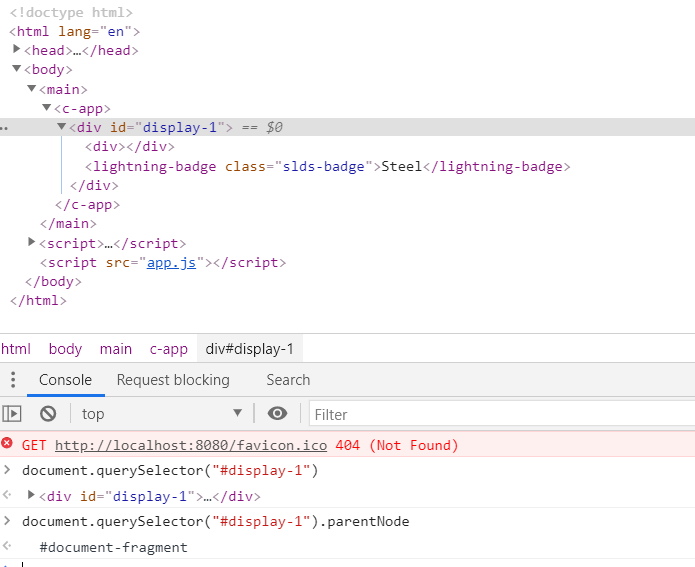The height and width of the screenshot is (567, 695).
Task: Select the closing main tag line
Action: (x=68, y=223)
